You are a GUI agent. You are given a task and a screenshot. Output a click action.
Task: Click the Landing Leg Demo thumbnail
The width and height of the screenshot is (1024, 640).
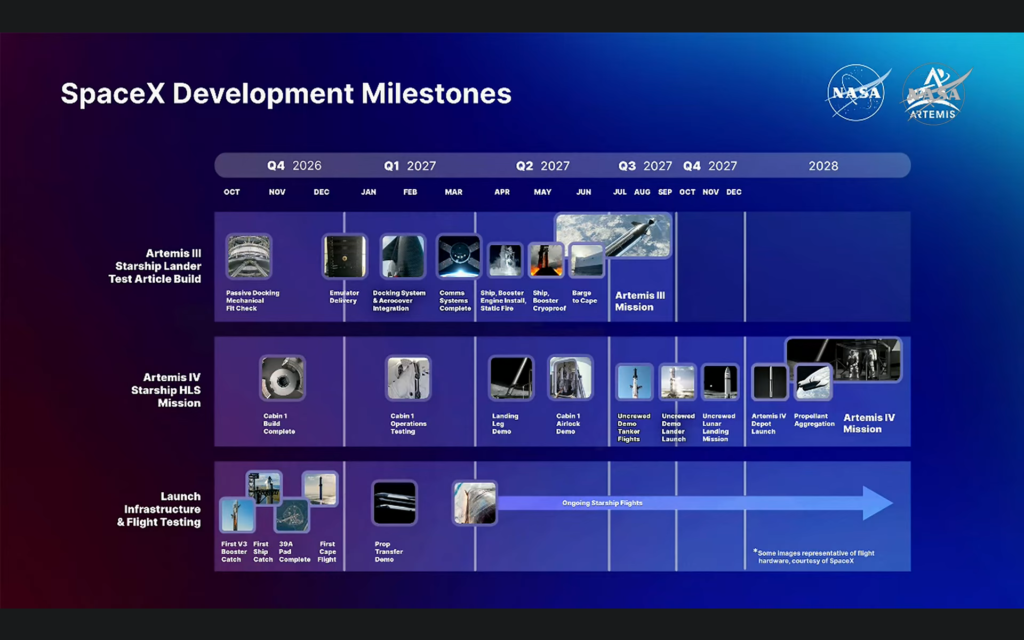[511, 377]
